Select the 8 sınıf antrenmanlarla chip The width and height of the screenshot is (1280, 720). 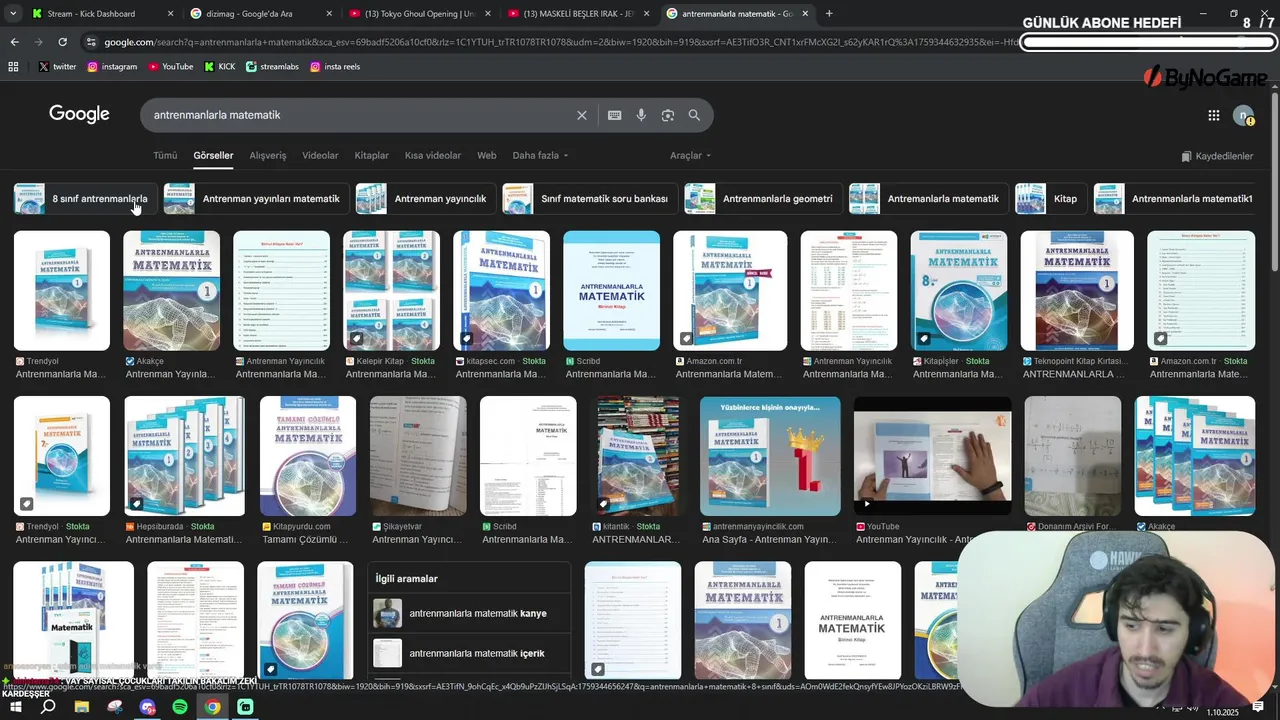[84, 198]
